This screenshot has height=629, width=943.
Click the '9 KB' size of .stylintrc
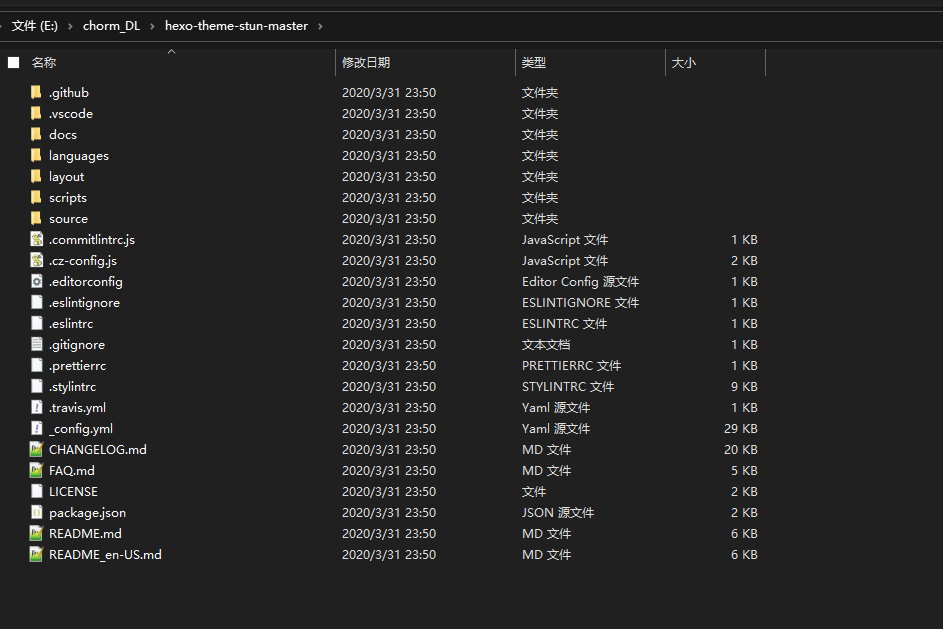pos(744,387)
